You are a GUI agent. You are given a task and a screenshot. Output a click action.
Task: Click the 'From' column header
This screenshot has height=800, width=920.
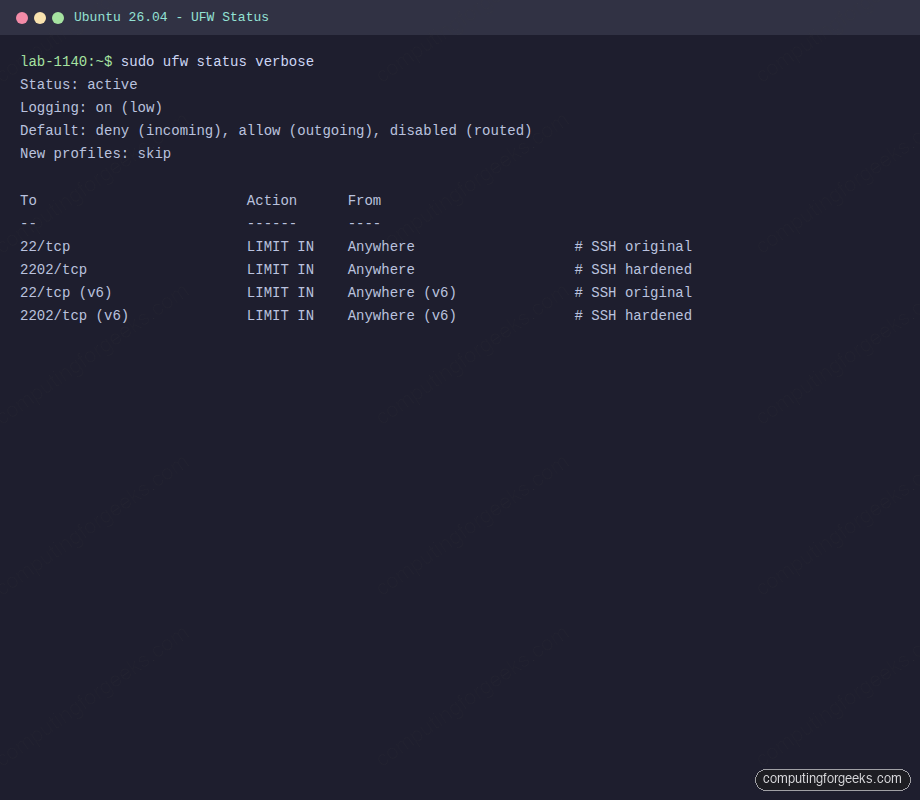pos(364,200)
